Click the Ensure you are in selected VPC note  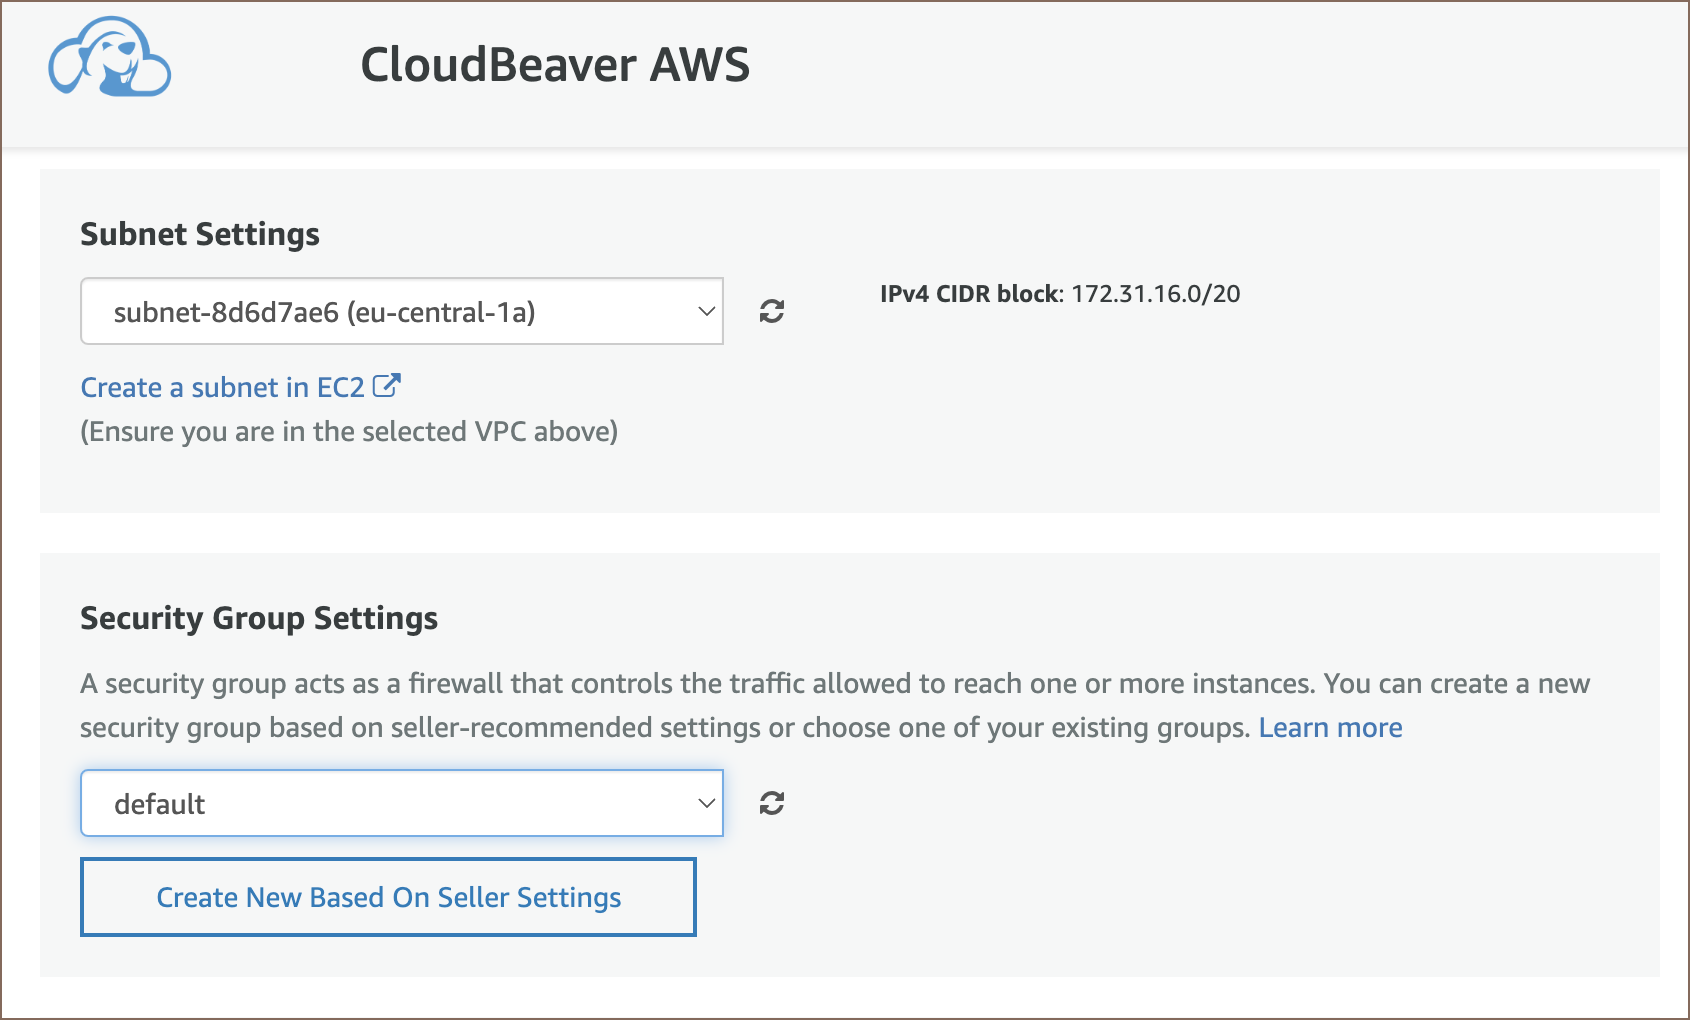click(349, 432)
